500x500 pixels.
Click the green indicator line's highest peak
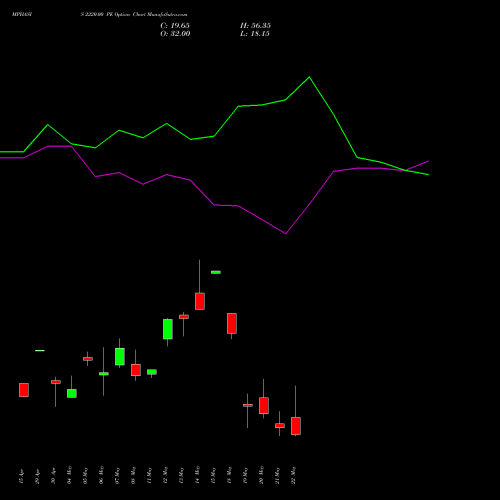[309, 77]
